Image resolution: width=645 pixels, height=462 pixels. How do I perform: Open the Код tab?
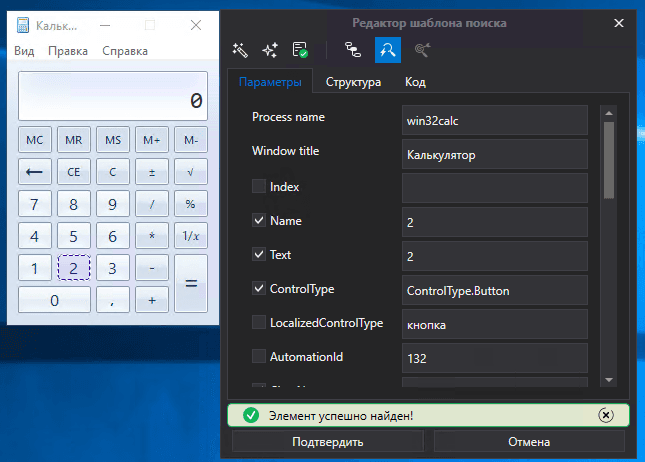(x=415, y=82)
